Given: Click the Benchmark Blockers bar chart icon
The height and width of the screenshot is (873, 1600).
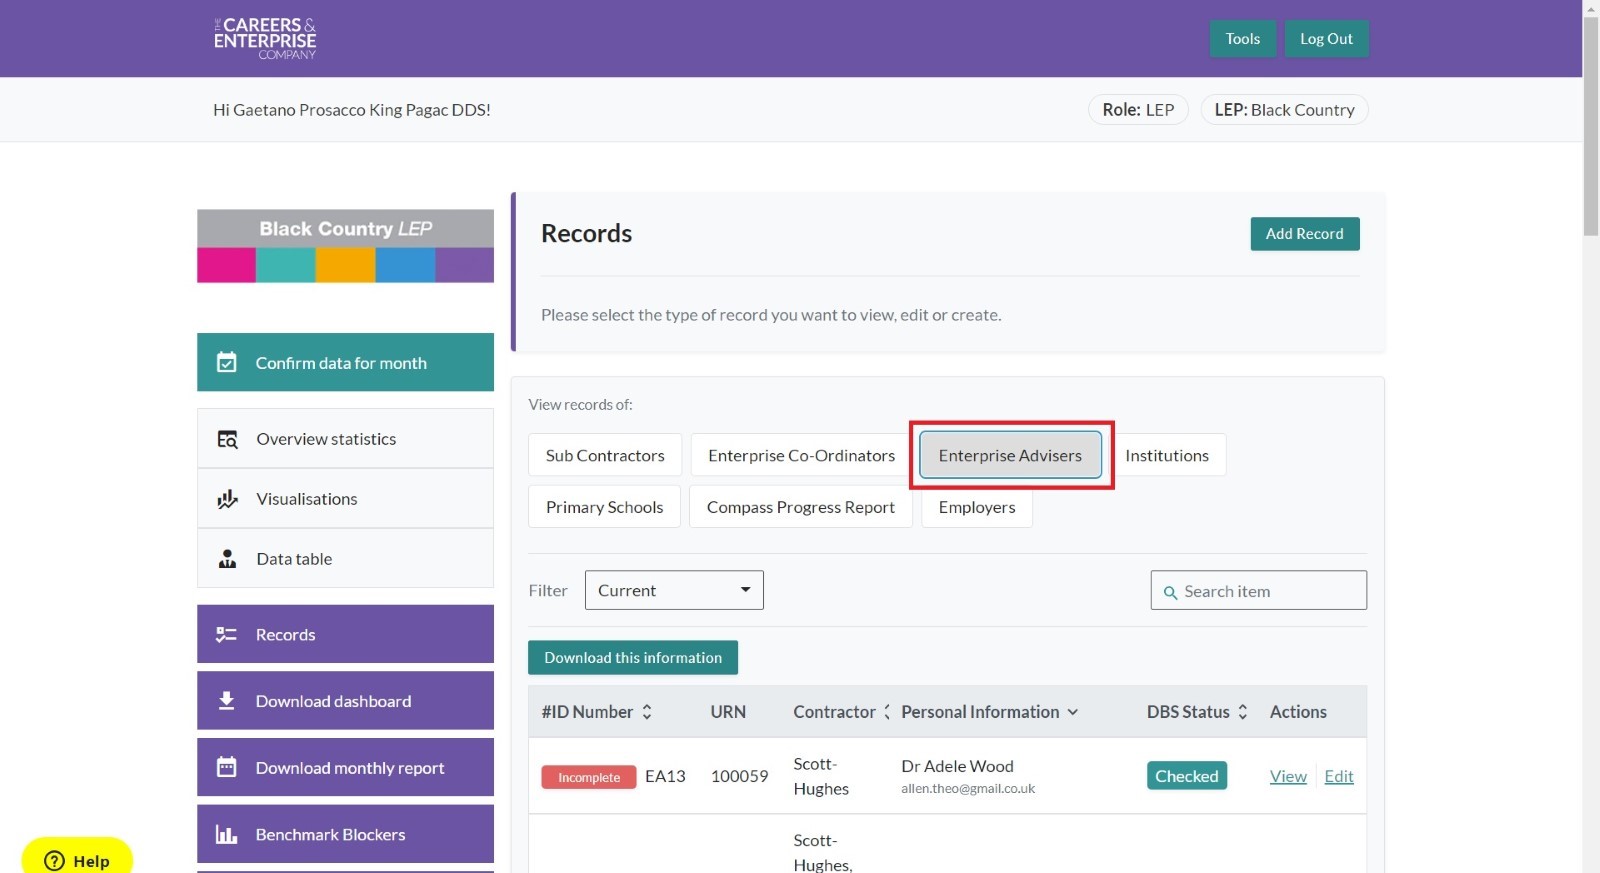Looking at the screenshot, I should (227, 835).
